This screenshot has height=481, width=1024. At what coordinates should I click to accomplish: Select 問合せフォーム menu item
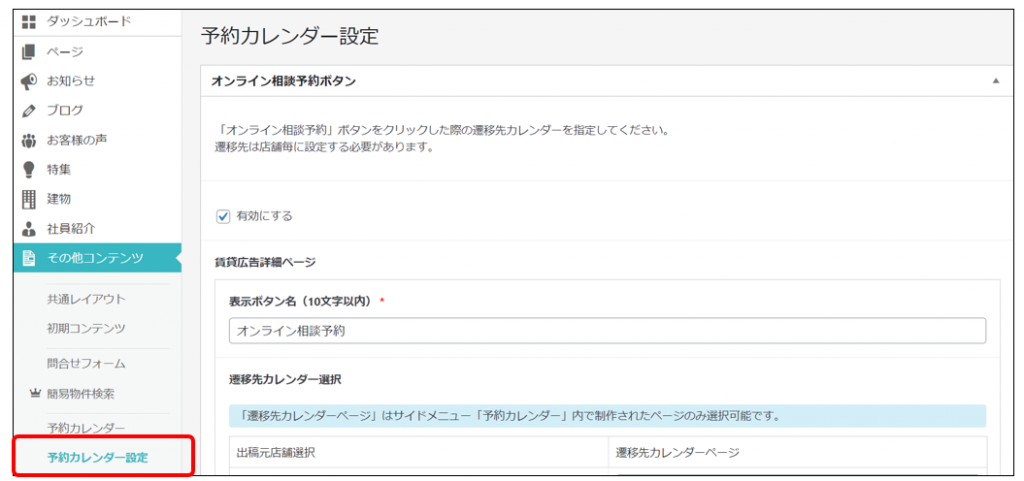tap(86, 363)
